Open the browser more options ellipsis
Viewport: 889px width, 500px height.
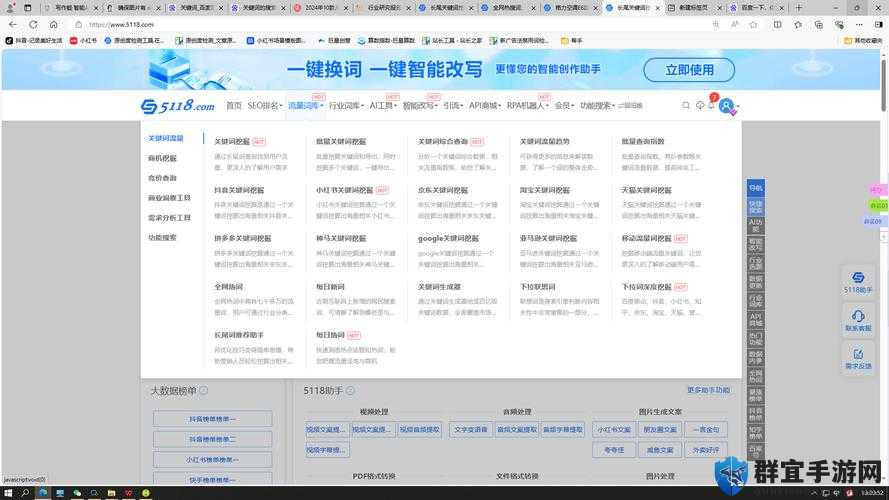pyautogui.click(x=859, y=24)
